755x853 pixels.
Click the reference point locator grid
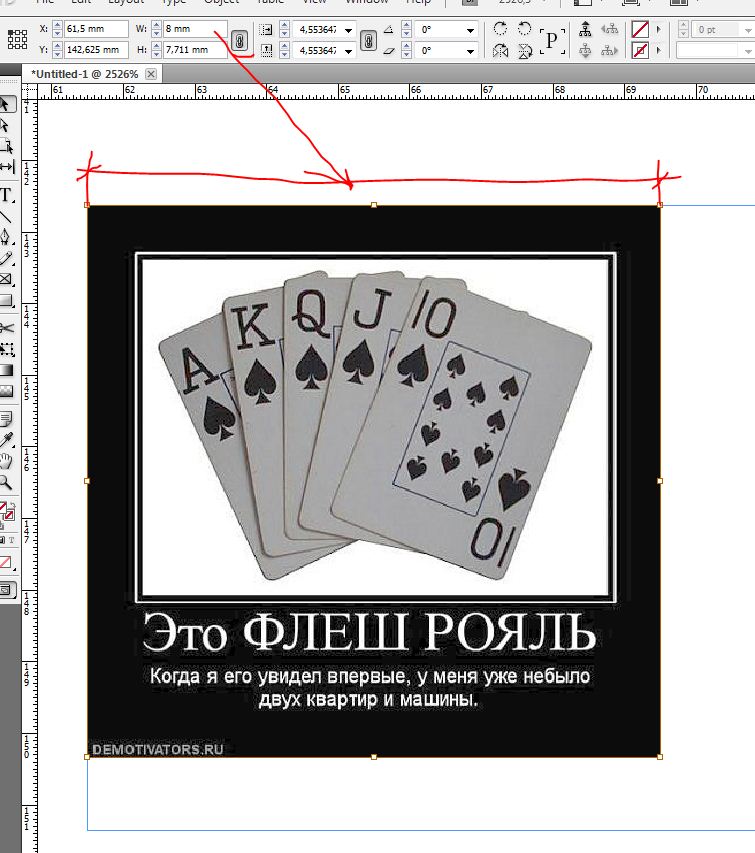point(17,39)
